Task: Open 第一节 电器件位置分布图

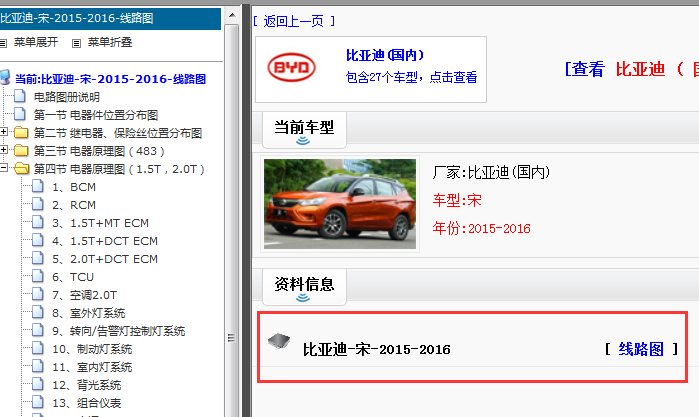Action: 96,115
